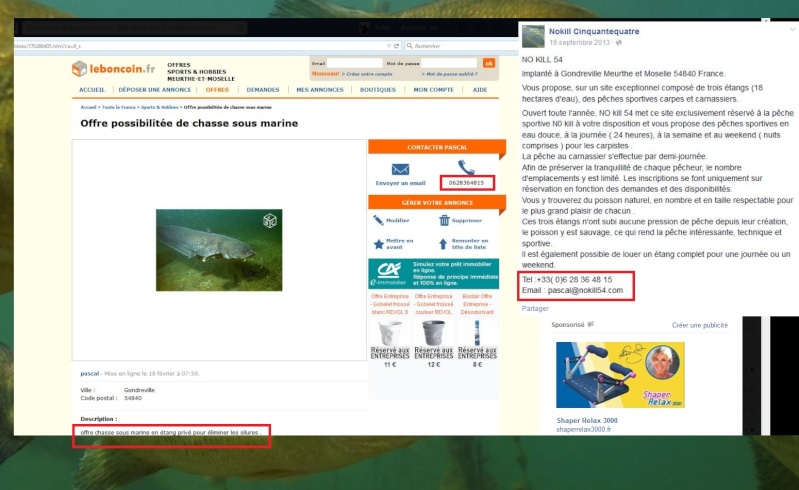
Task: Click Mot de passe oublié link
Action: tap(451, 74)
